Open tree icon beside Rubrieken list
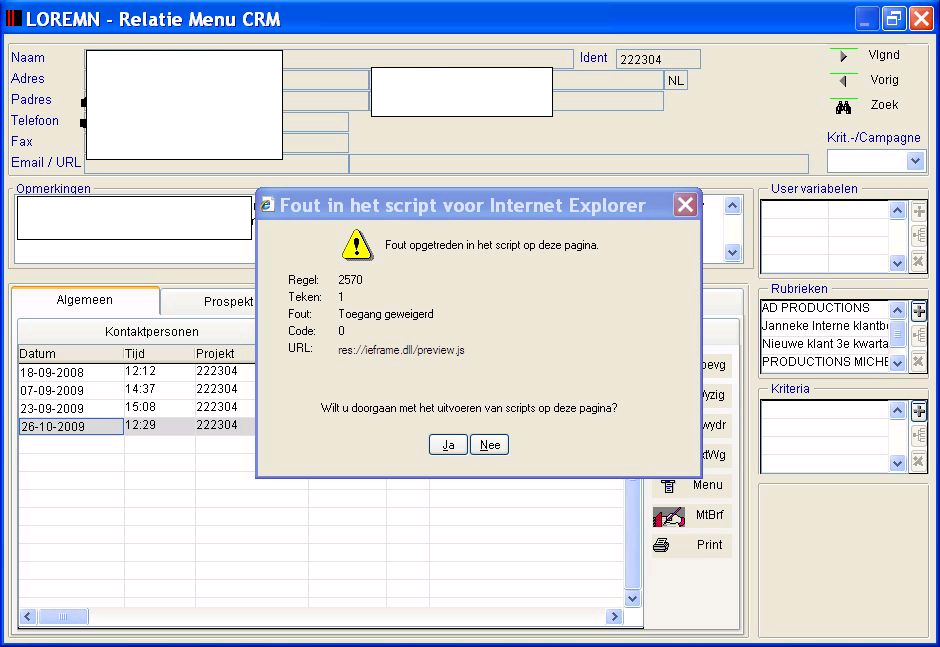 point(918,336)
